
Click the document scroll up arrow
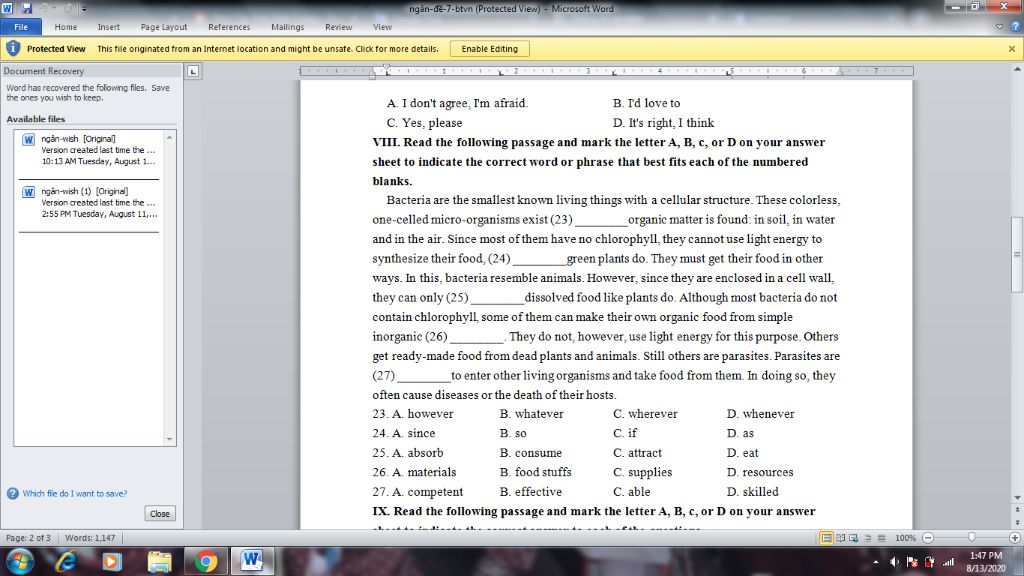[1017, 69]
